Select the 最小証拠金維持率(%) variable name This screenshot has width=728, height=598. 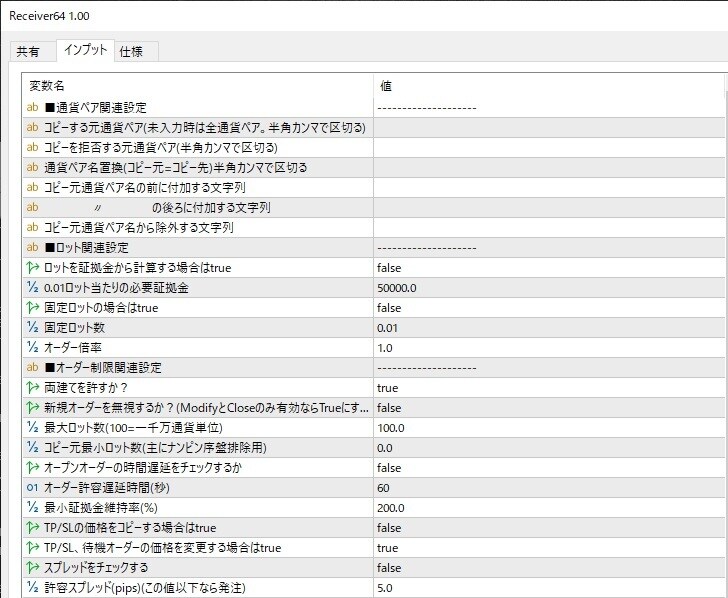click(x=101, y=507)
